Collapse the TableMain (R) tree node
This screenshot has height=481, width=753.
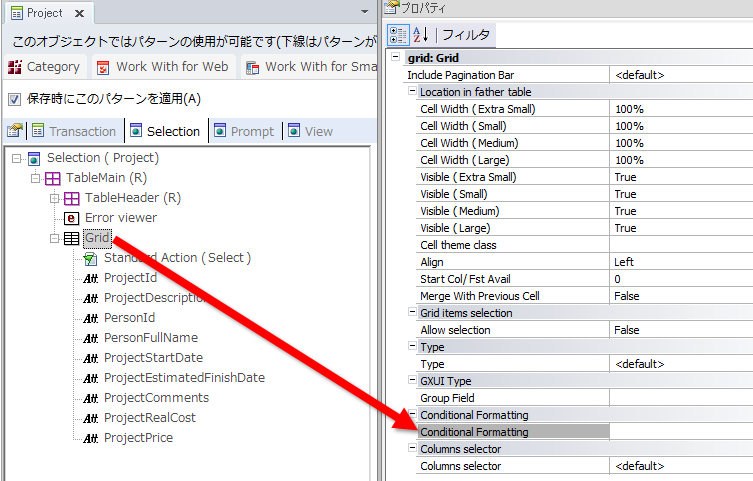tap(36, 178)
